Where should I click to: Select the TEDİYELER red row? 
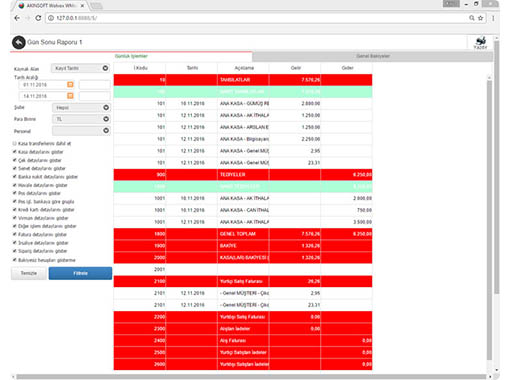click(243, 175)
